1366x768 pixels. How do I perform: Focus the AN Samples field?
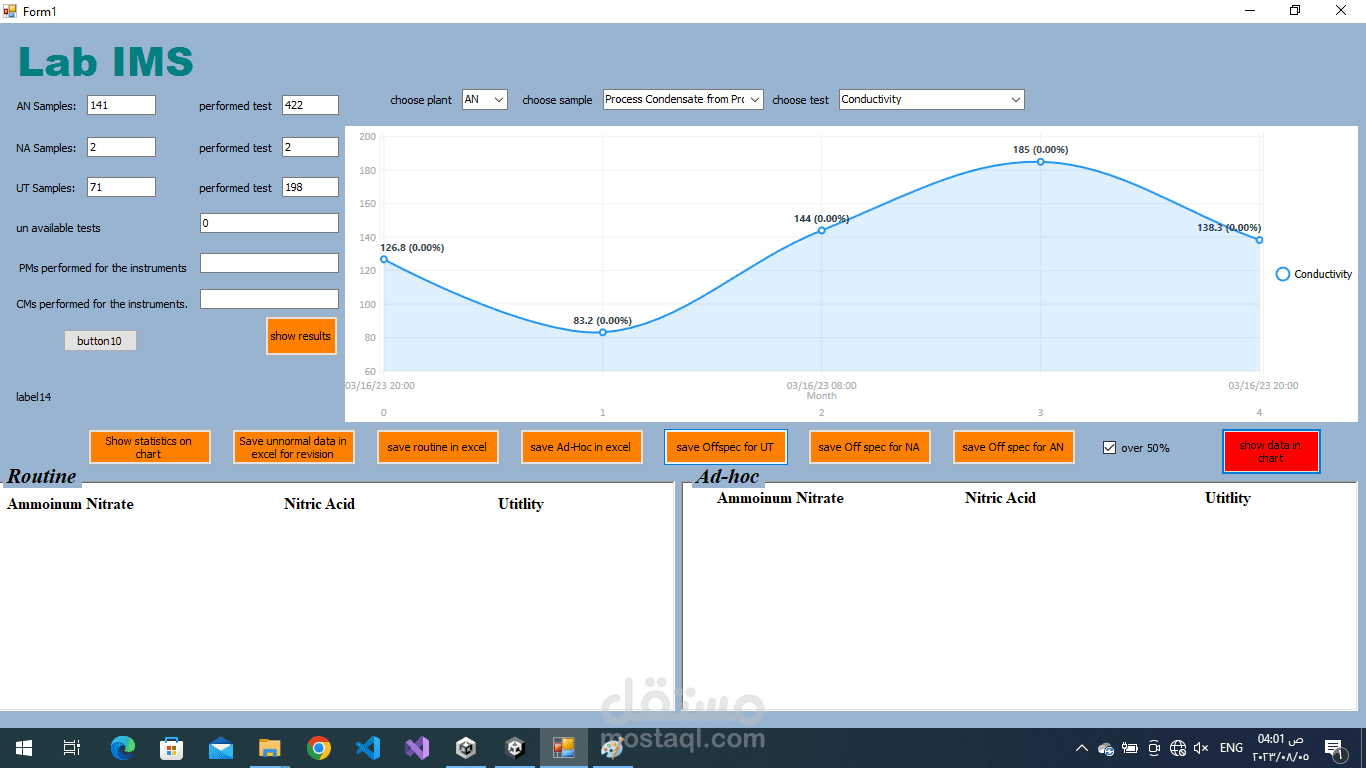point(122,105)
